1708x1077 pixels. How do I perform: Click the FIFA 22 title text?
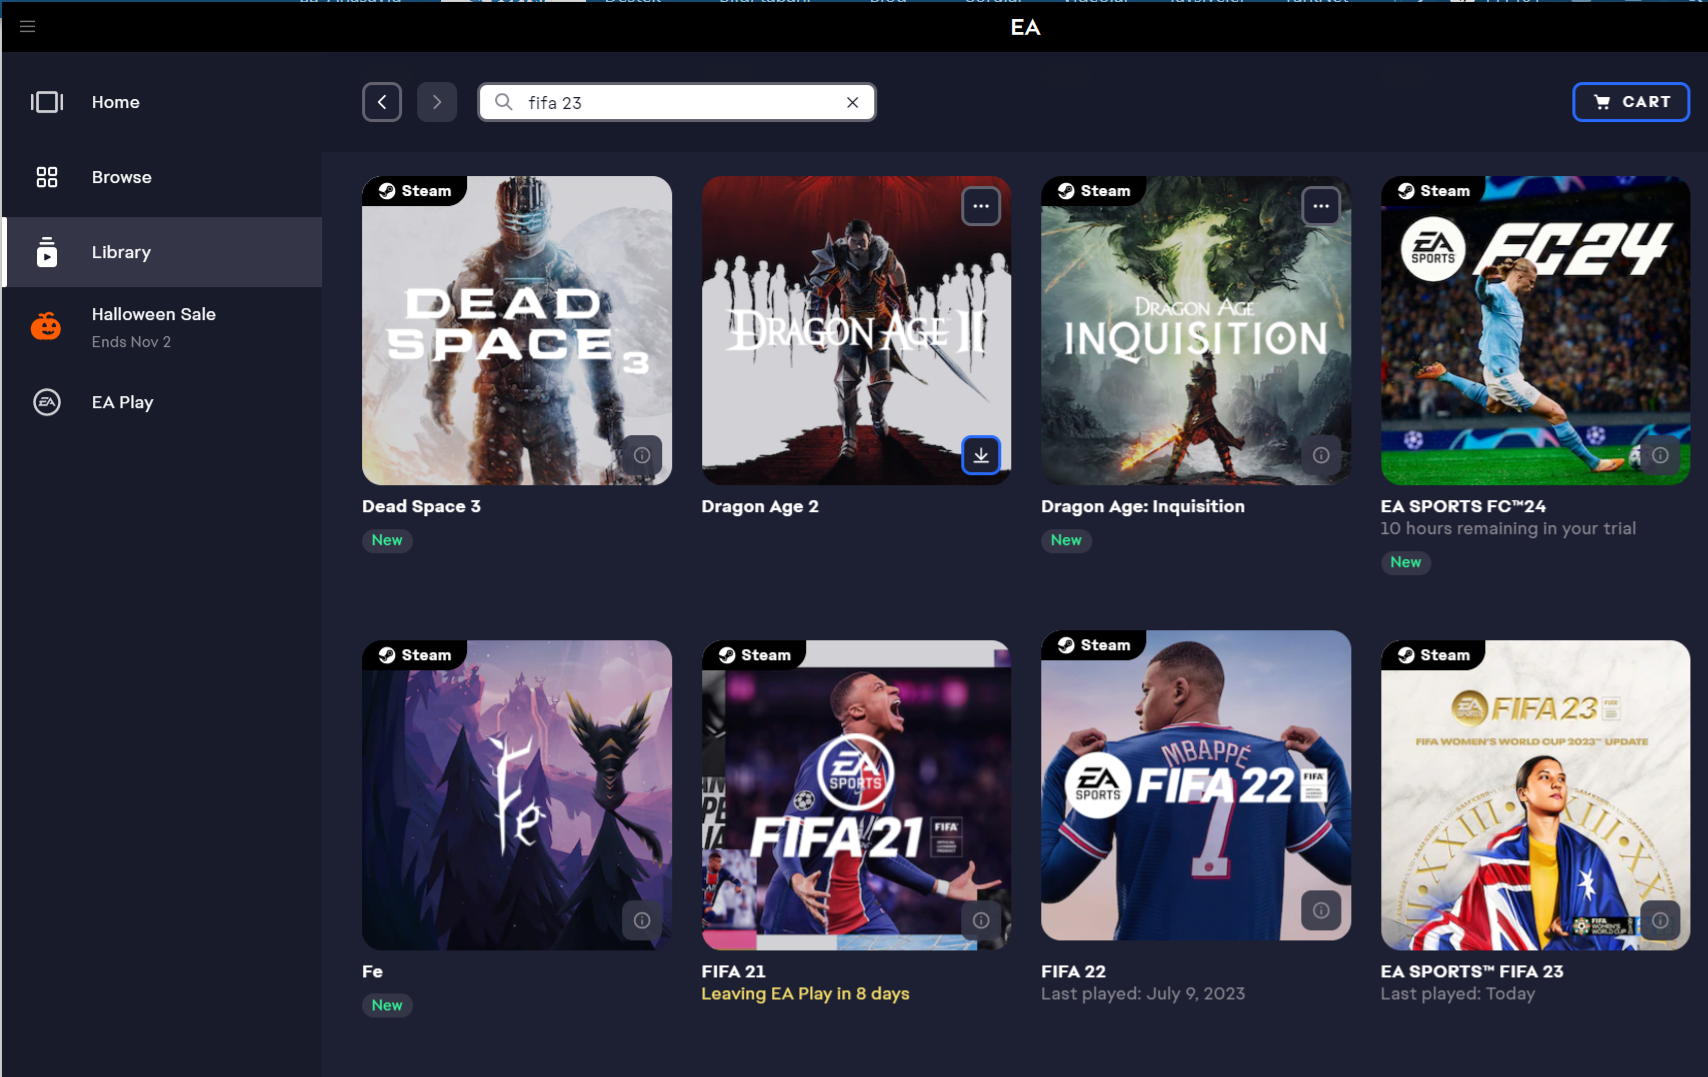[x=1073, y=971]
